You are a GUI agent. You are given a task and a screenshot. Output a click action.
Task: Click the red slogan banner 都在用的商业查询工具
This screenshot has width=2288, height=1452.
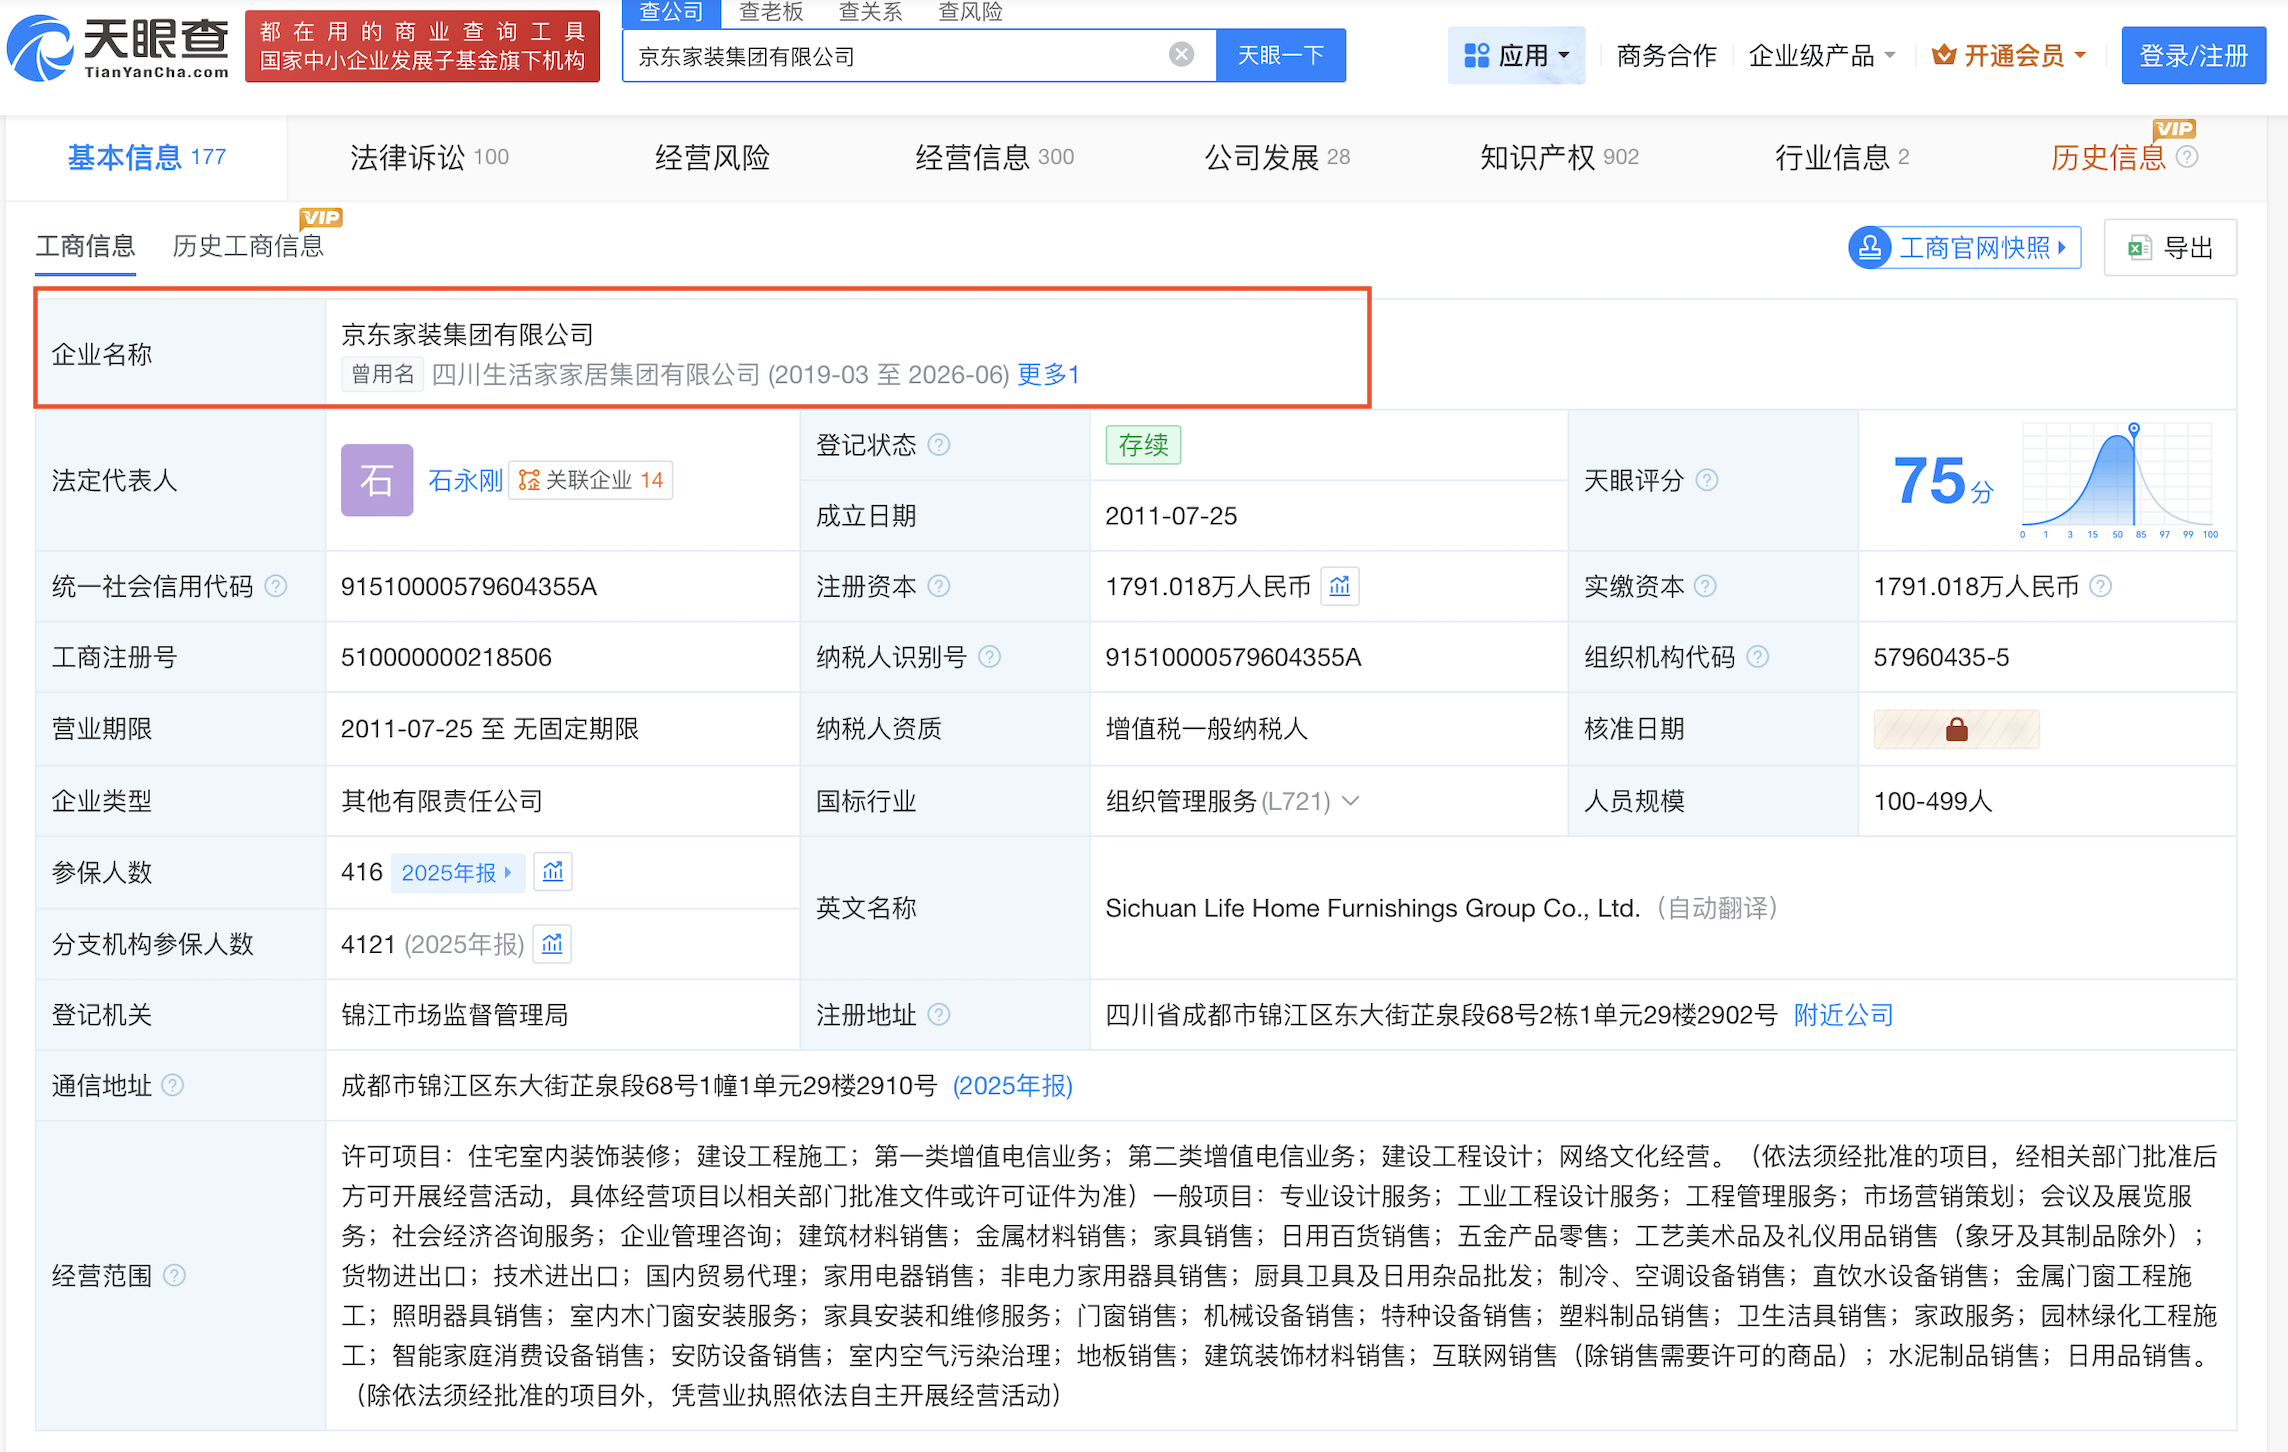click(422, 47)
